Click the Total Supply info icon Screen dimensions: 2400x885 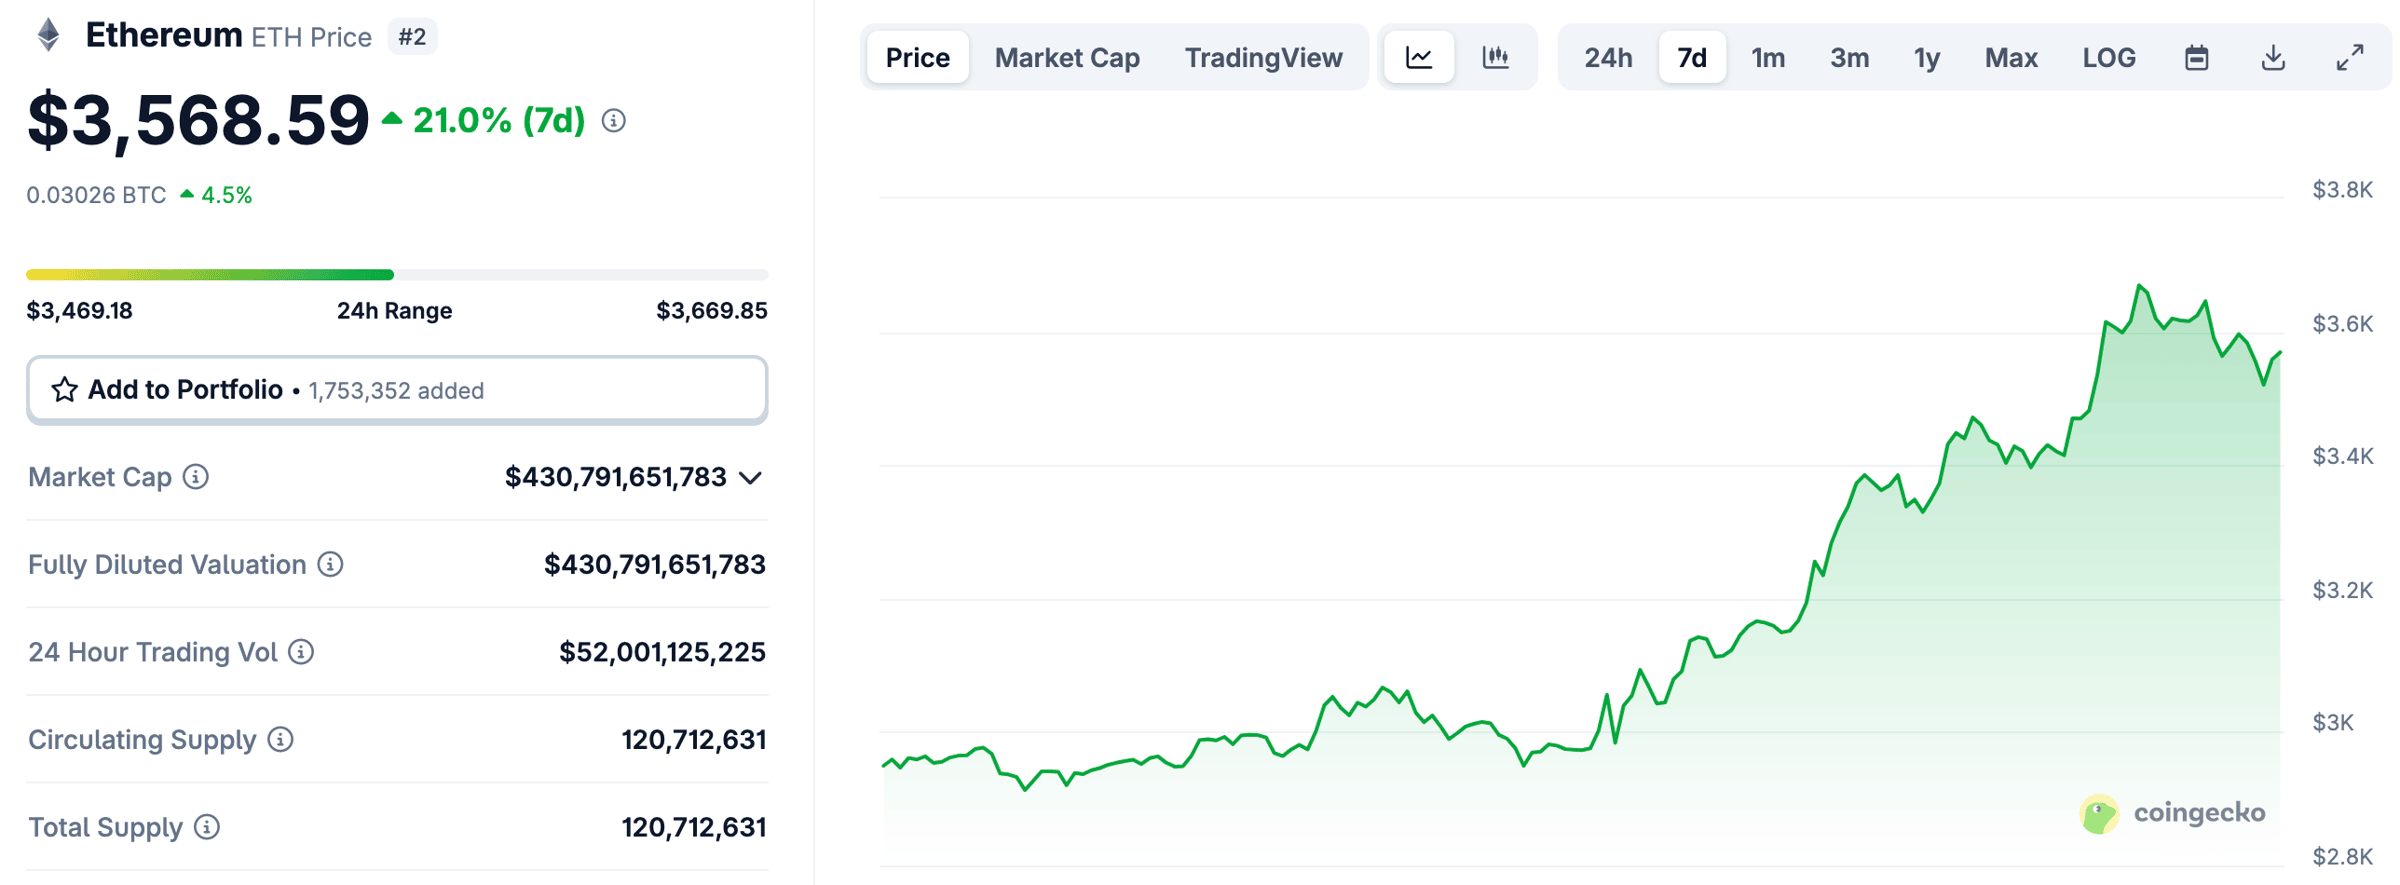tap(207, 827)
